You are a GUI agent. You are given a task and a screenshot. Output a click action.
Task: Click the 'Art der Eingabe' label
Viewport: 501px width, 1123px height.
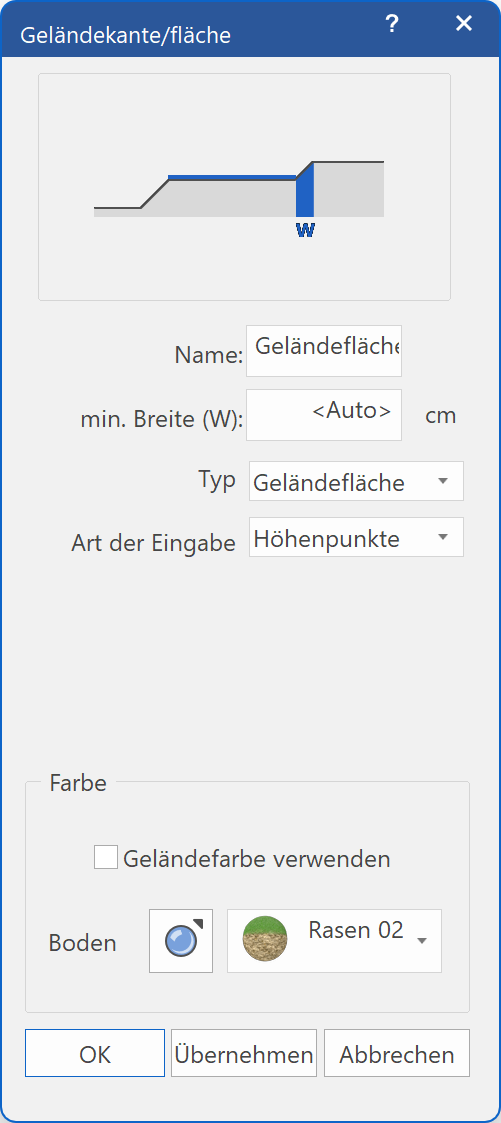[153, 543]
